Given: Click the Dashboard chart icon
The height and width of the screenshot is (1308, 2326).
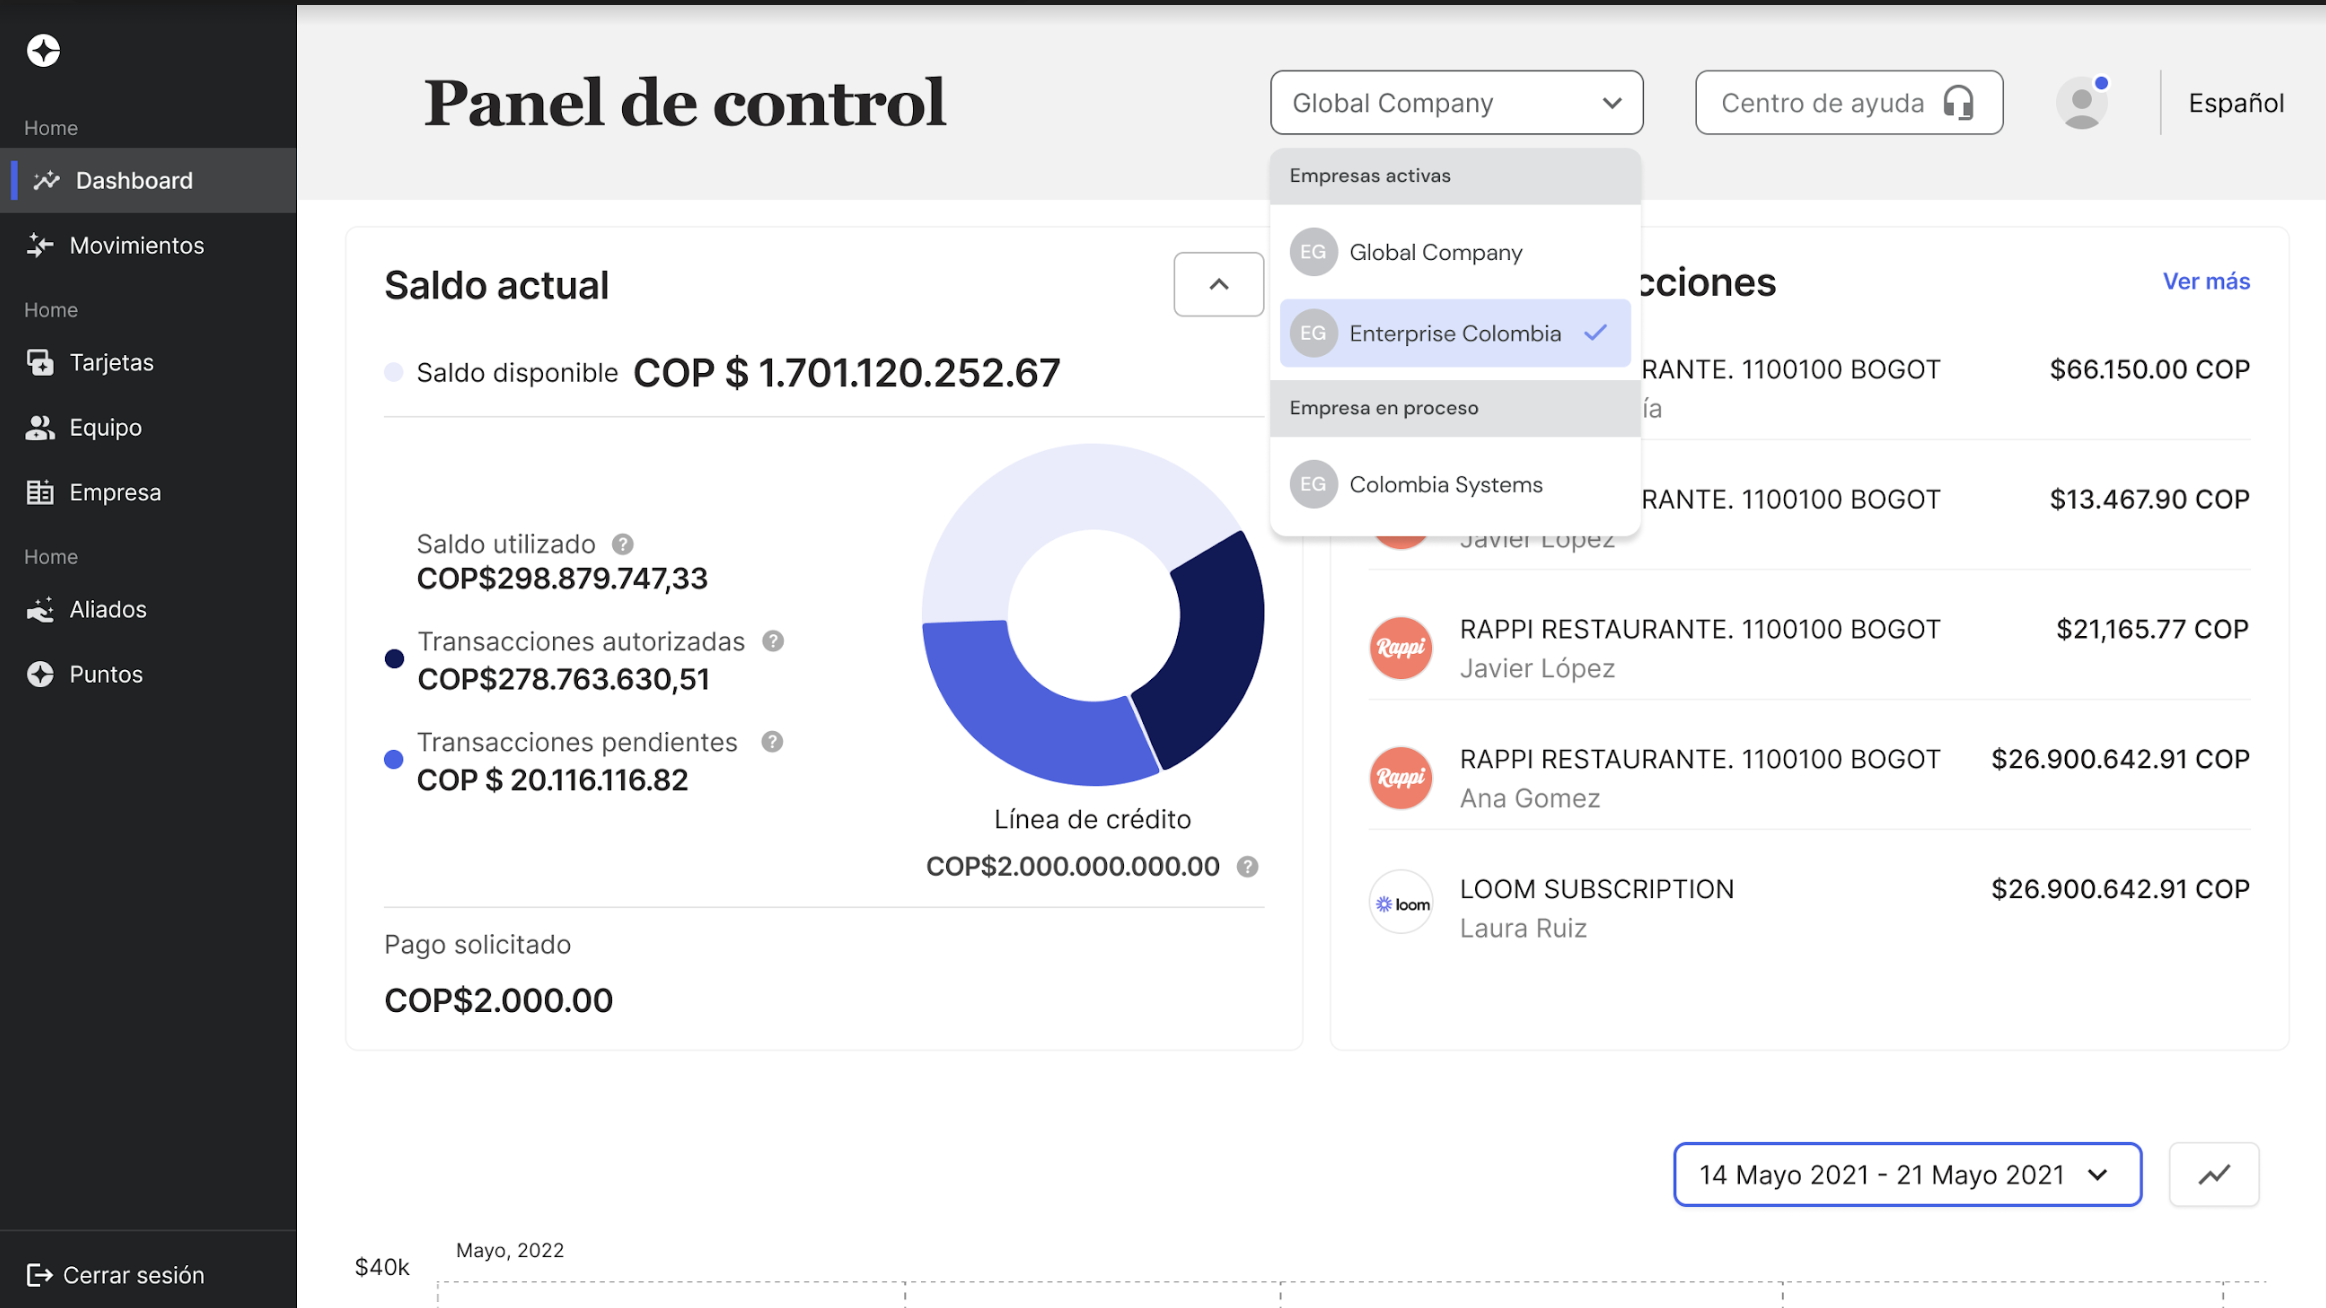Looking at the screenshot, I should point(46,180).
